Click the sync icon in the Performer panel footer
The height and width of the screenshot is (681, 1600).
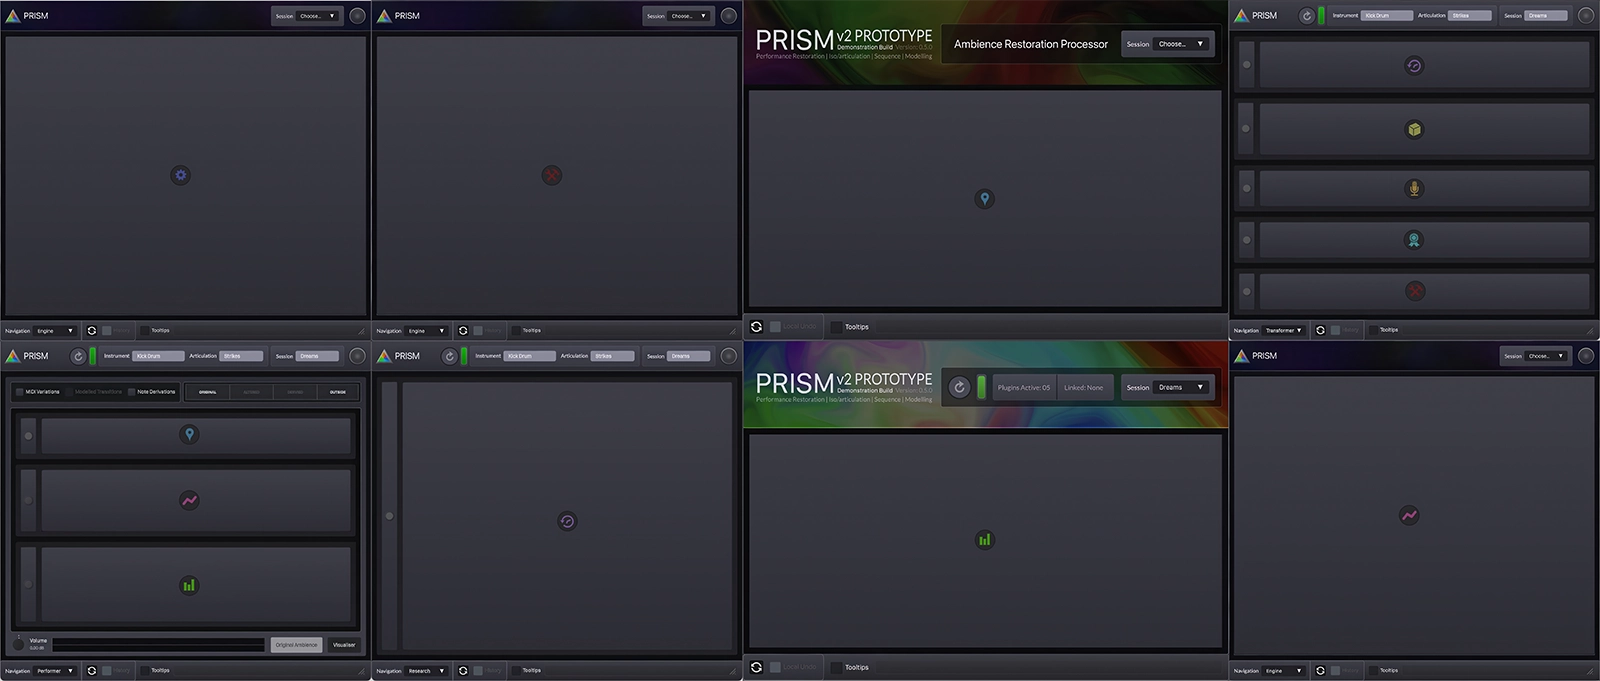coord(92,671)
